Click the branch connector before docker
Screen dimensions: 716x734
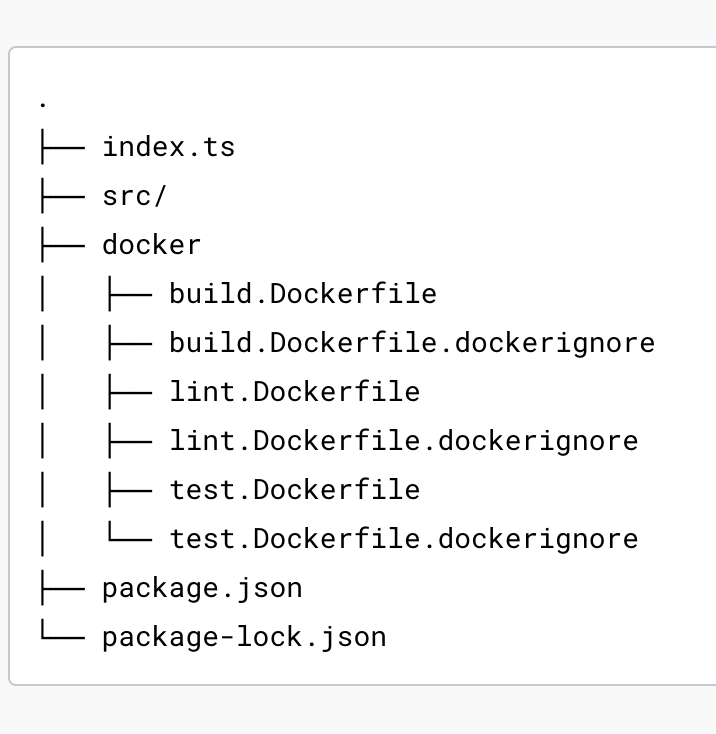[62, 245]
